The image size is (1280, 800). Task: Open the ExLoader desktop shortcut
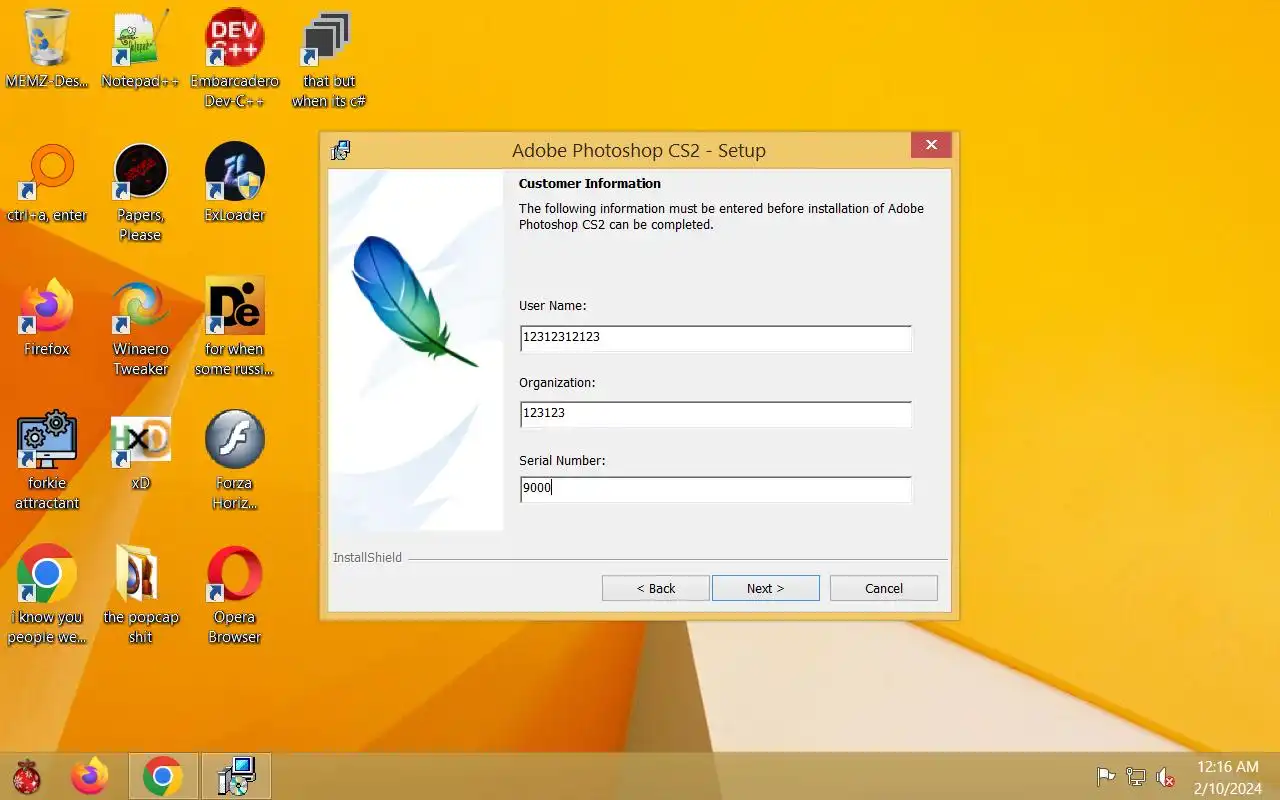pyautogui.click(x=234, y=183)
